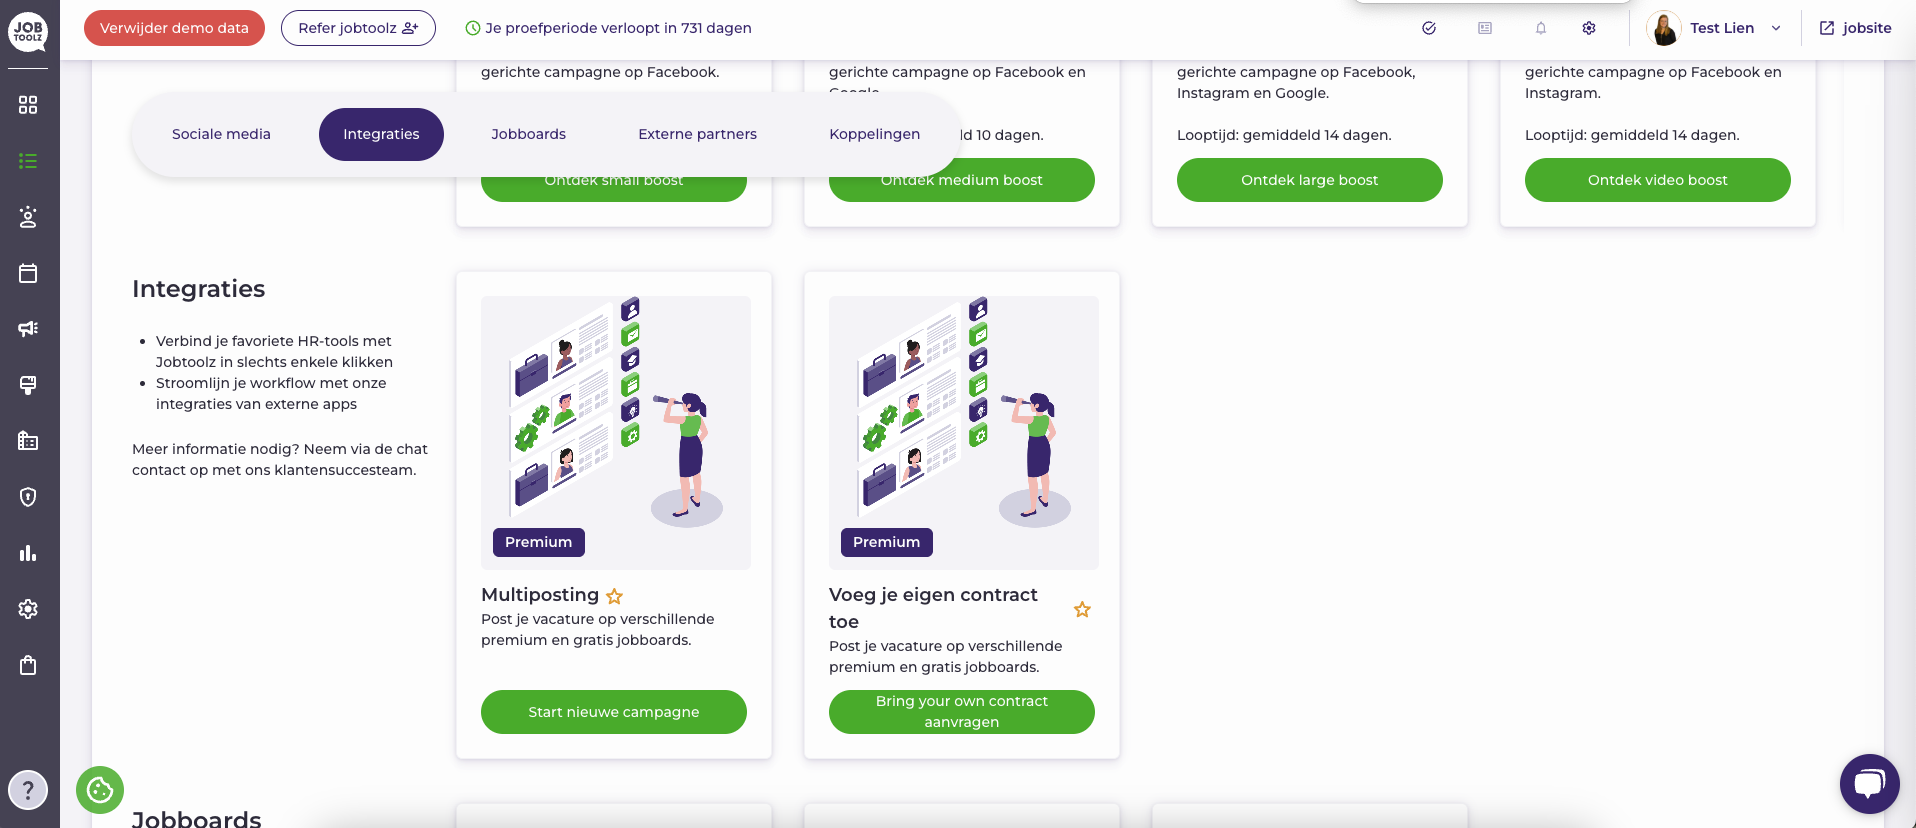The image size is (1916, 828).
Task: Open the jobsite external link
Action: click(1856, 28)
